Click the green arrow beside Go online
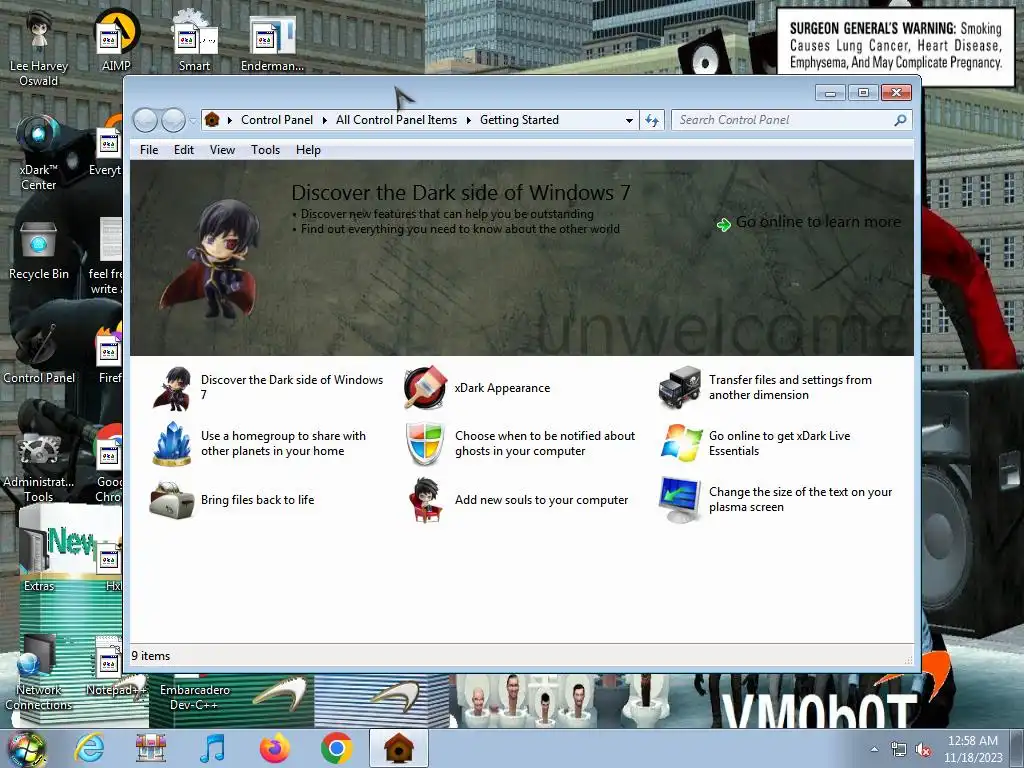This screenshot has height=768, width=1024. [x=724, y=224]
